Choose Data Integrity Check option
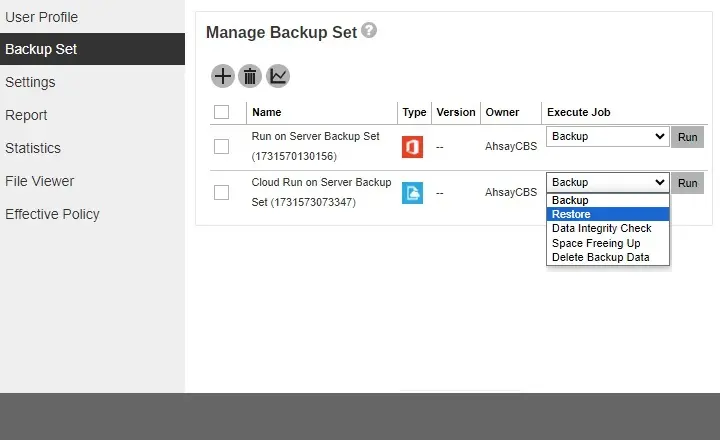The width and height of the screenshot is (720, 440). point(601,228)
